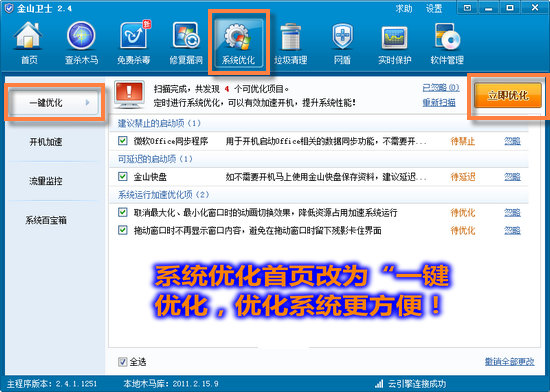
Task: Toggle the 全选 select-all checkbox
Action: pyautogui.click(x=122, y=361)
